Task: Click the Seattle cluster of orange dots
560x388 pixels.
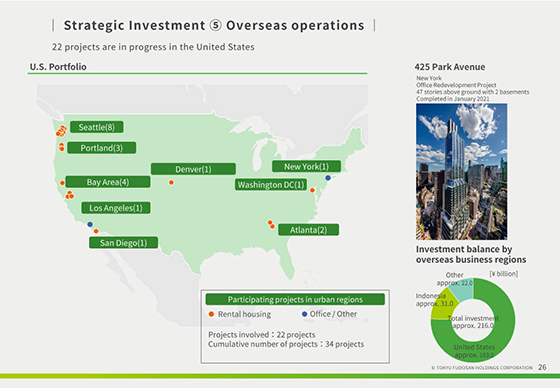Action: 61,131
